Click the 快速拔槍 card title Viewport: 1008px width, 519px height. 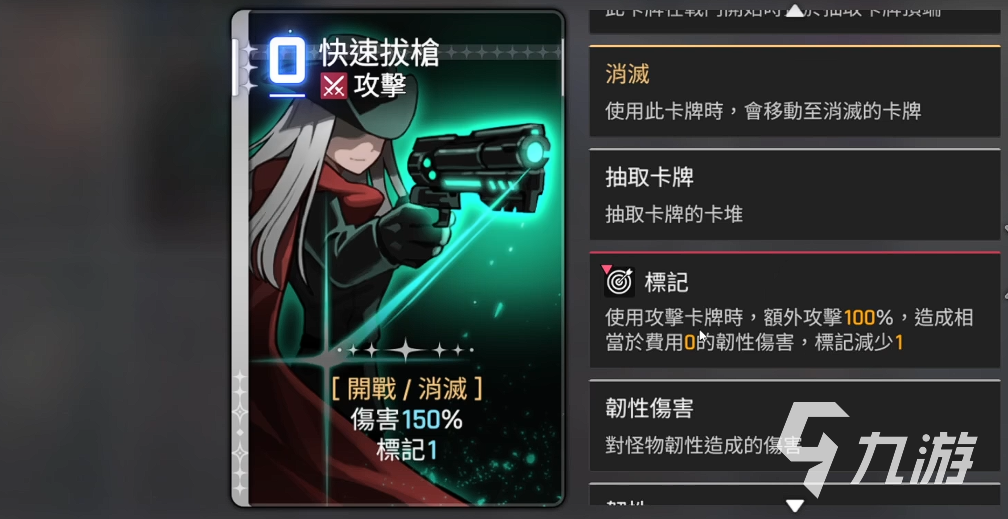[380, 53]
